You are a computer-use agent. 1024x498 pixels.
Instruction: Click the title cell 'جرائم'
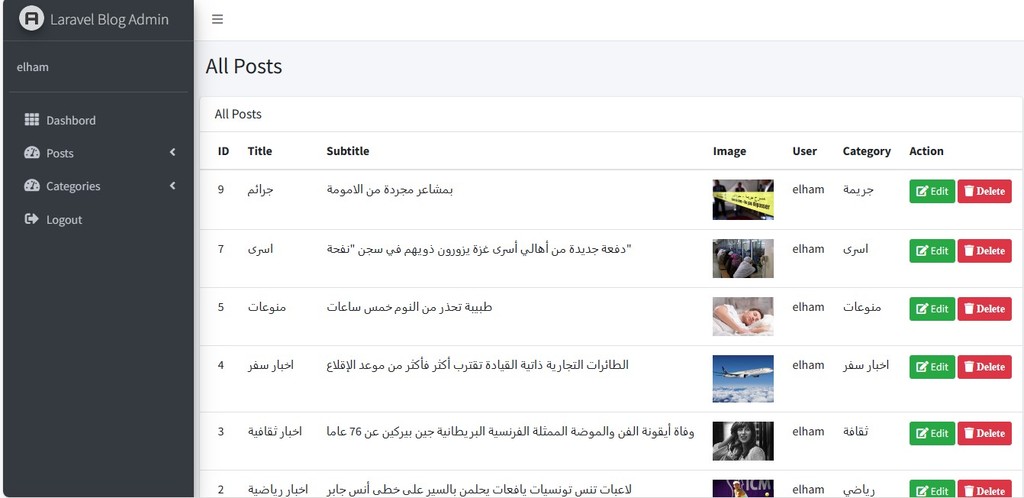click(x=261, y=190)
